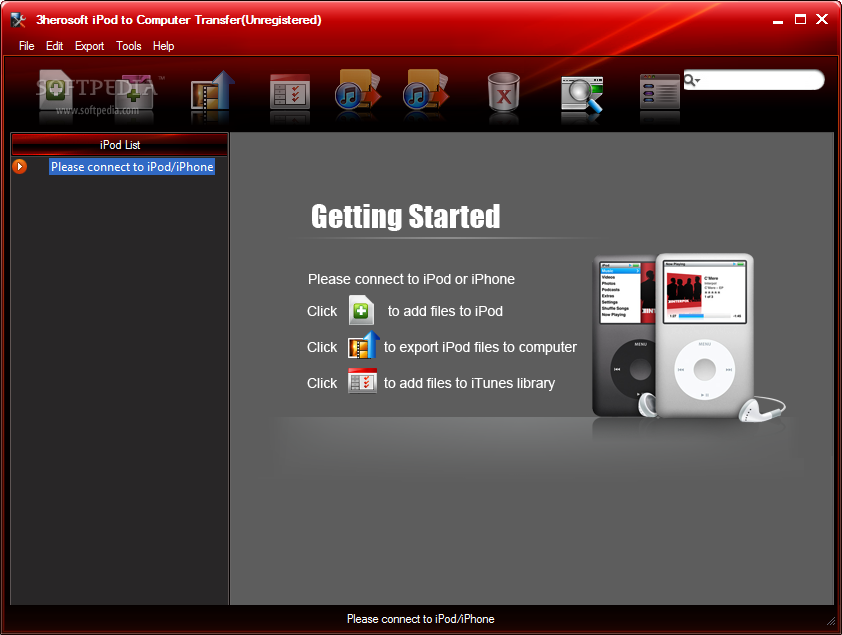The height and width of the screenshot is (635, 842).
Task: Select 'Please connect to iPod/iPhone' list item
Action: (132, 167)
